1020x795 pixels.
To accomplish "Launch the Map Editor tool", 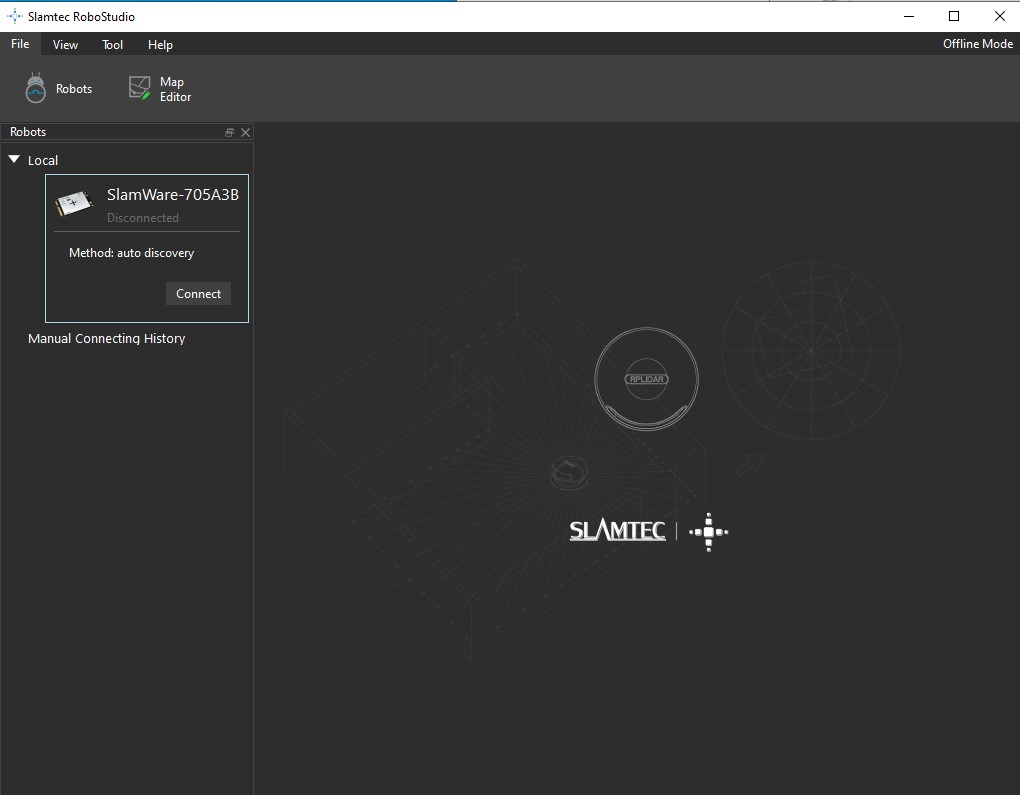I will tap(160, 88).
